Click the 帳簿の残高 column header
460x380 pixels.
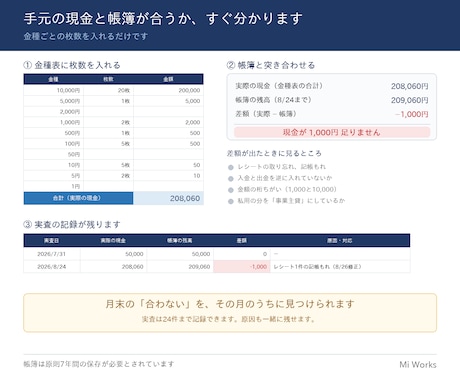pyautogui.click(x=180, y=240)
